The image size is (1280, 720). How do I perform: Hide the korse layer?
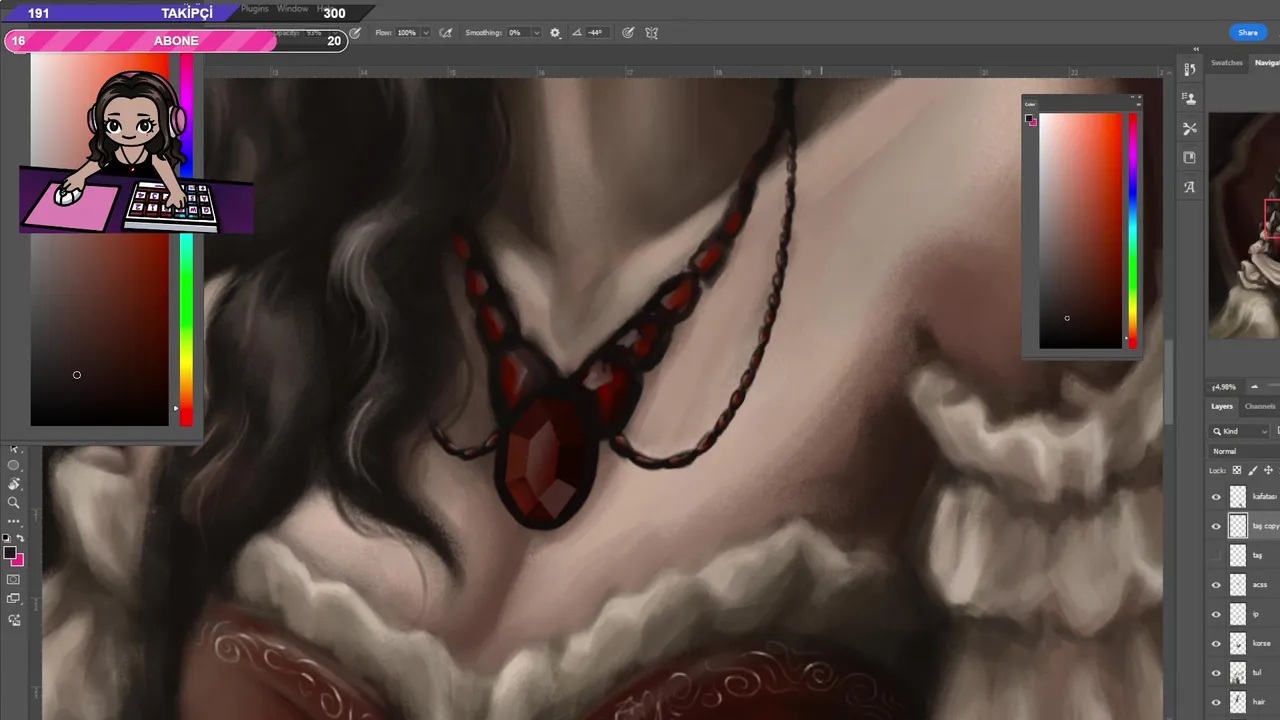pyautogui.click(x=1216, y=643)
